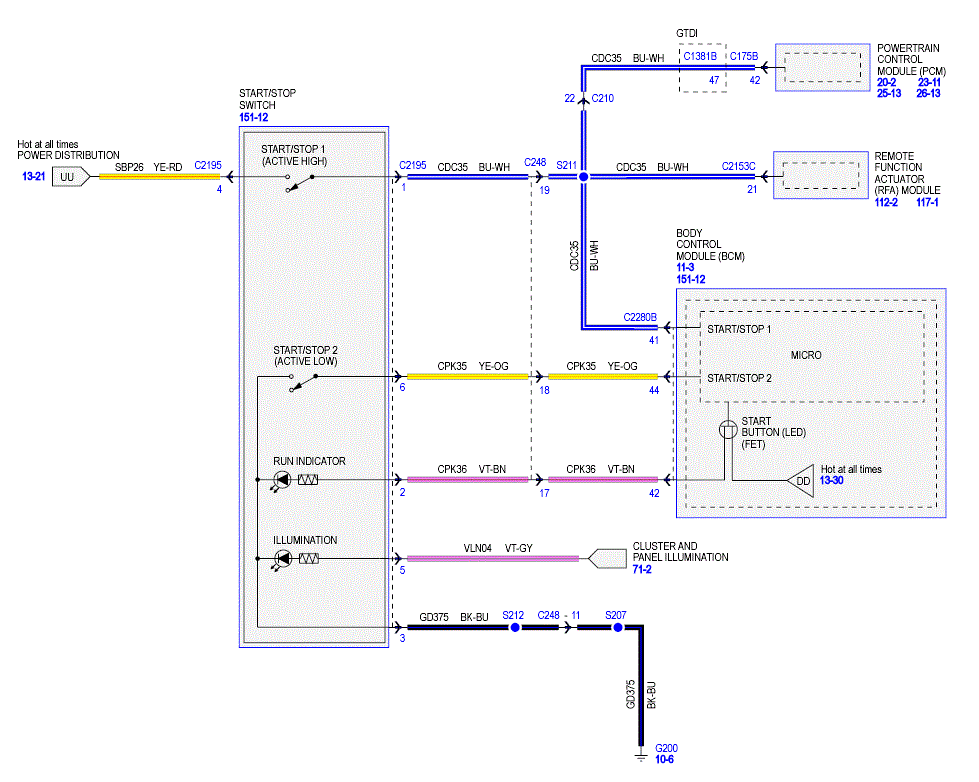Click the Start Button LED FET symbol
The width and height of the screenshot is (979, 782).
click(x=728, y=430)
